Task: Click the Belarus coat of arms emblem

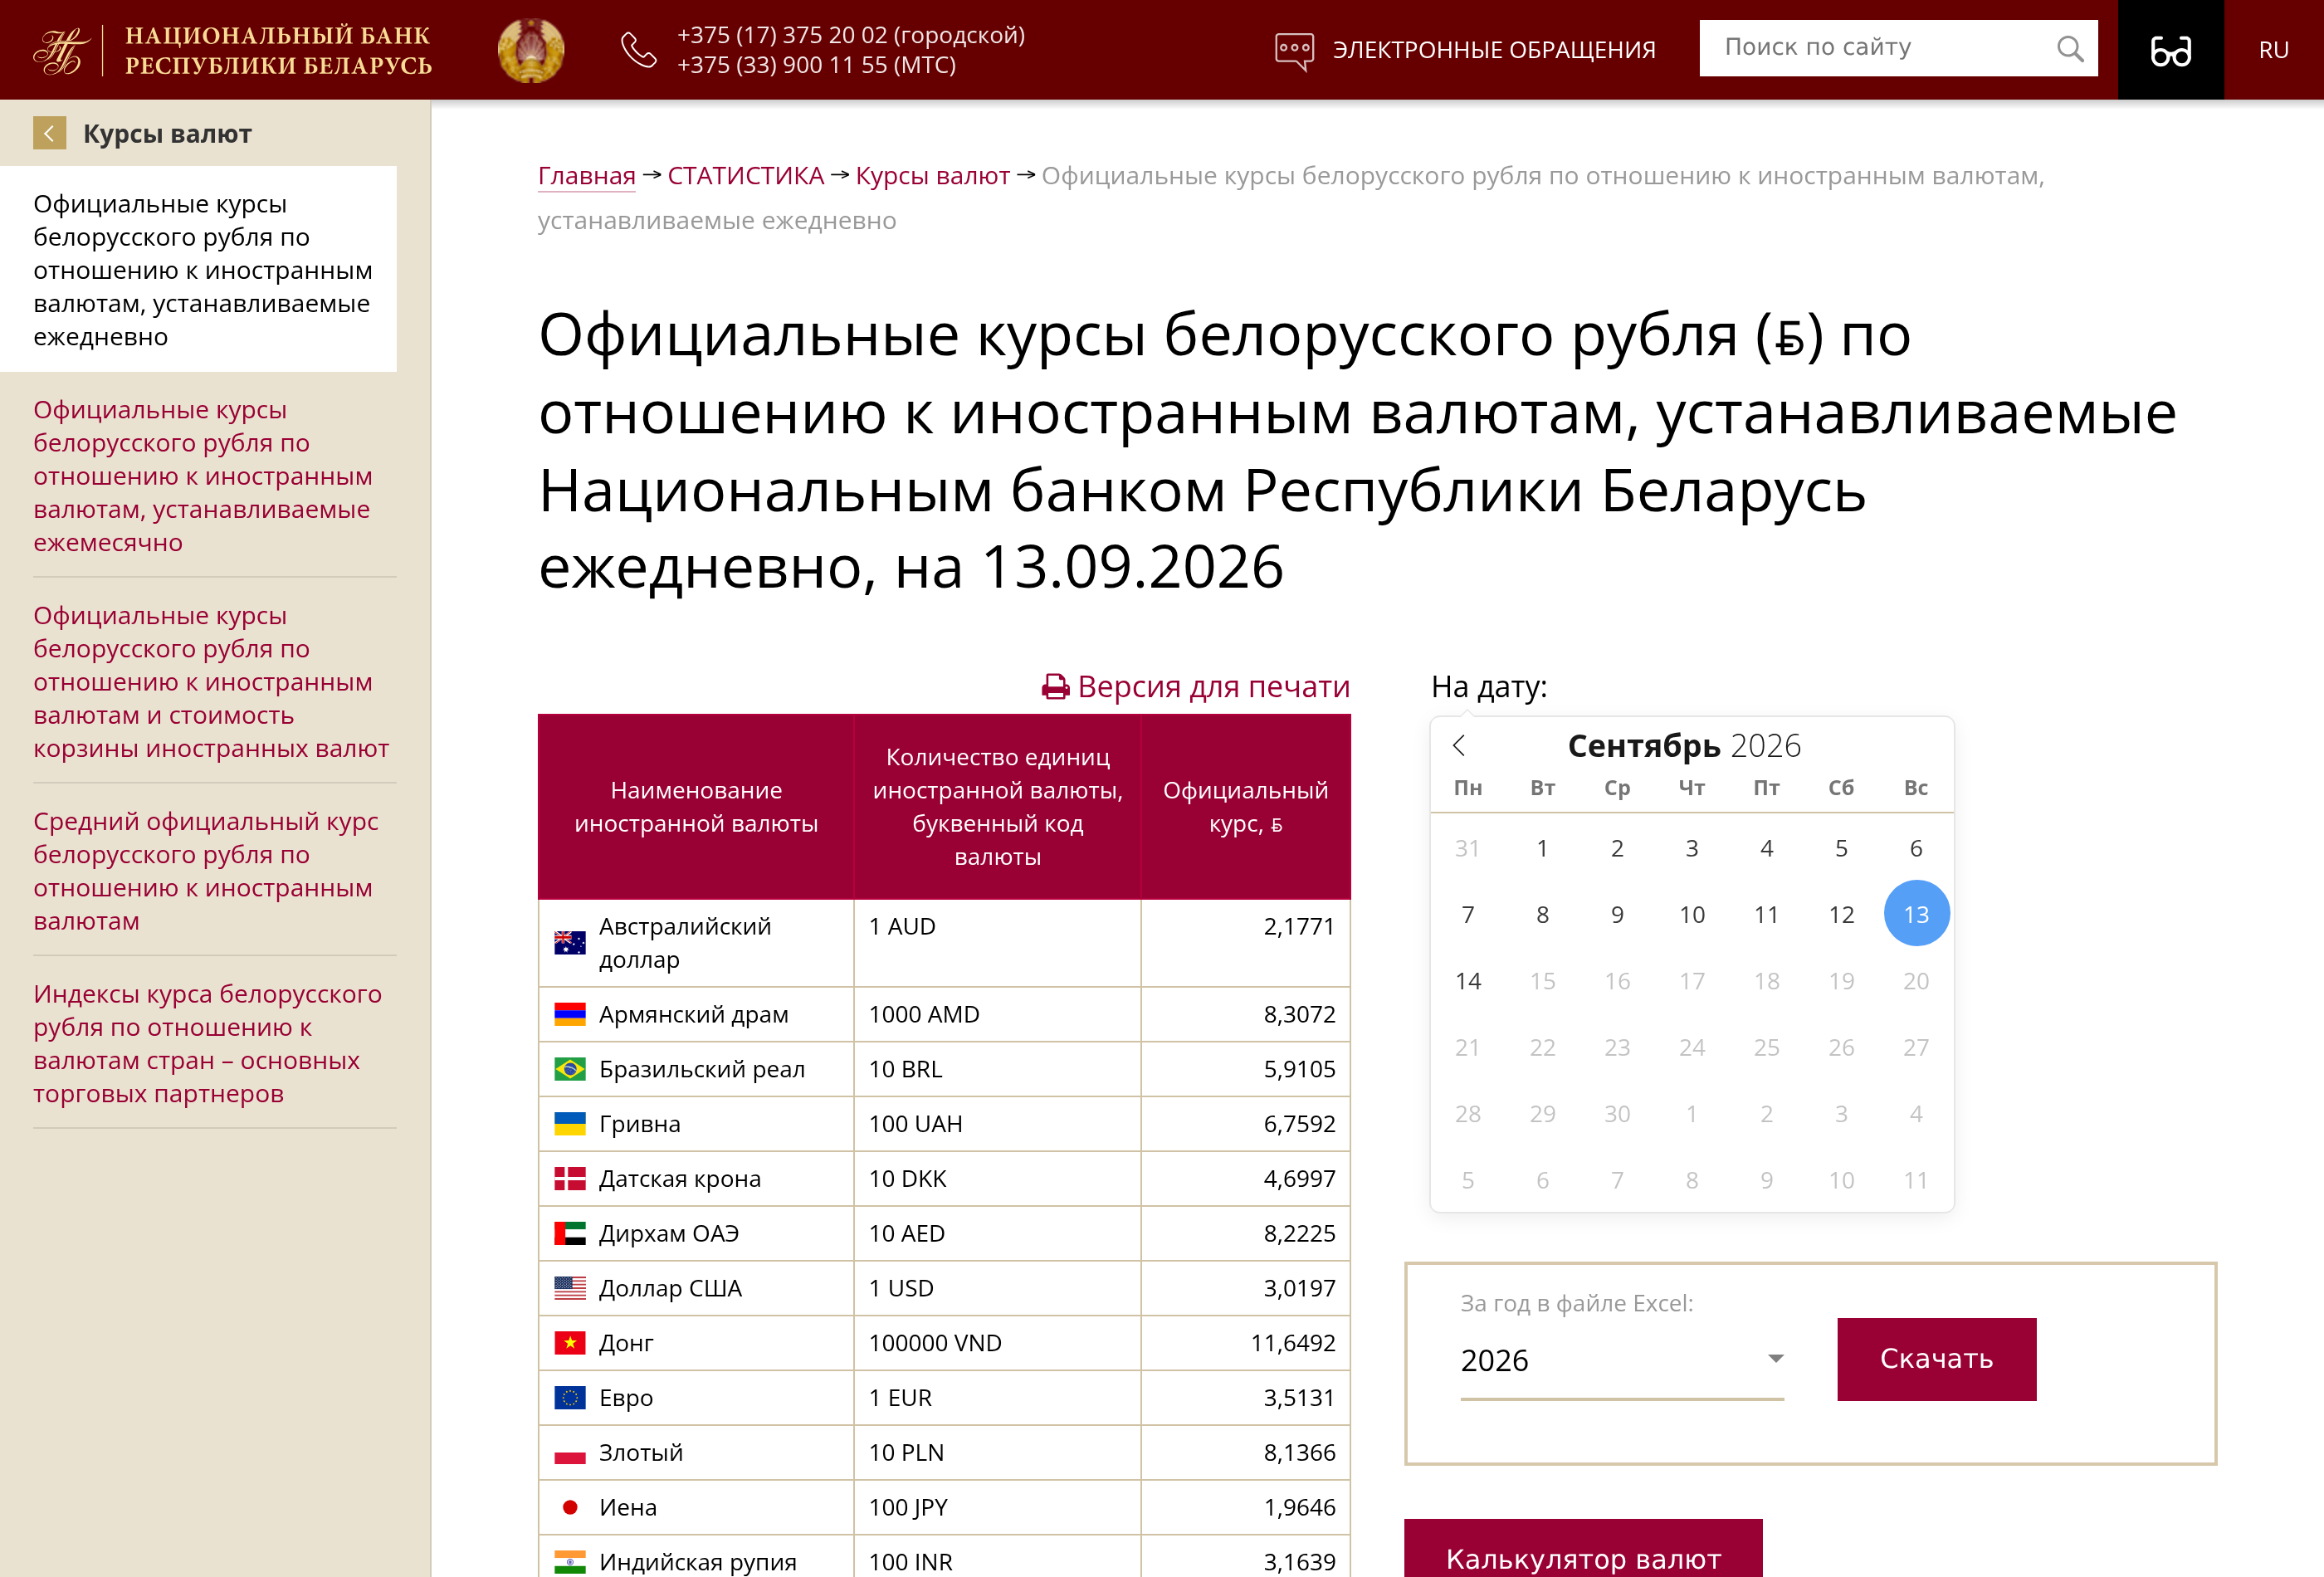Action: pyautogui.click(x=531, y=50)
